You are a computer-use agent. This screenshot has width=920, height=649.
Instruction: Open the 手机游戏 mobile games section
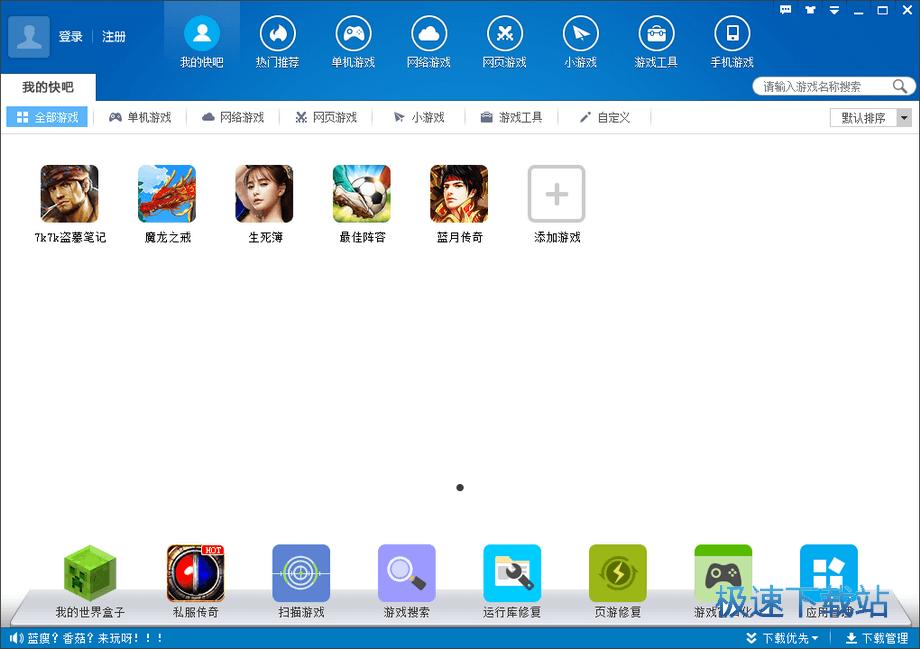(x=732, y=42)
